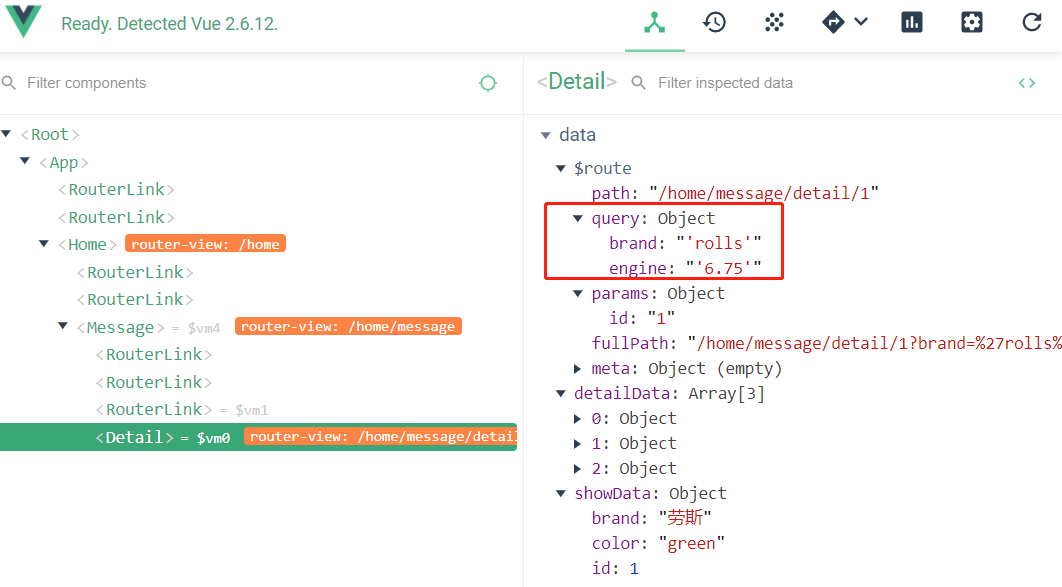This screenshot has height=587, width=1062.
Task: Click the open in editor icon
Action: [x=1027, y=83]
